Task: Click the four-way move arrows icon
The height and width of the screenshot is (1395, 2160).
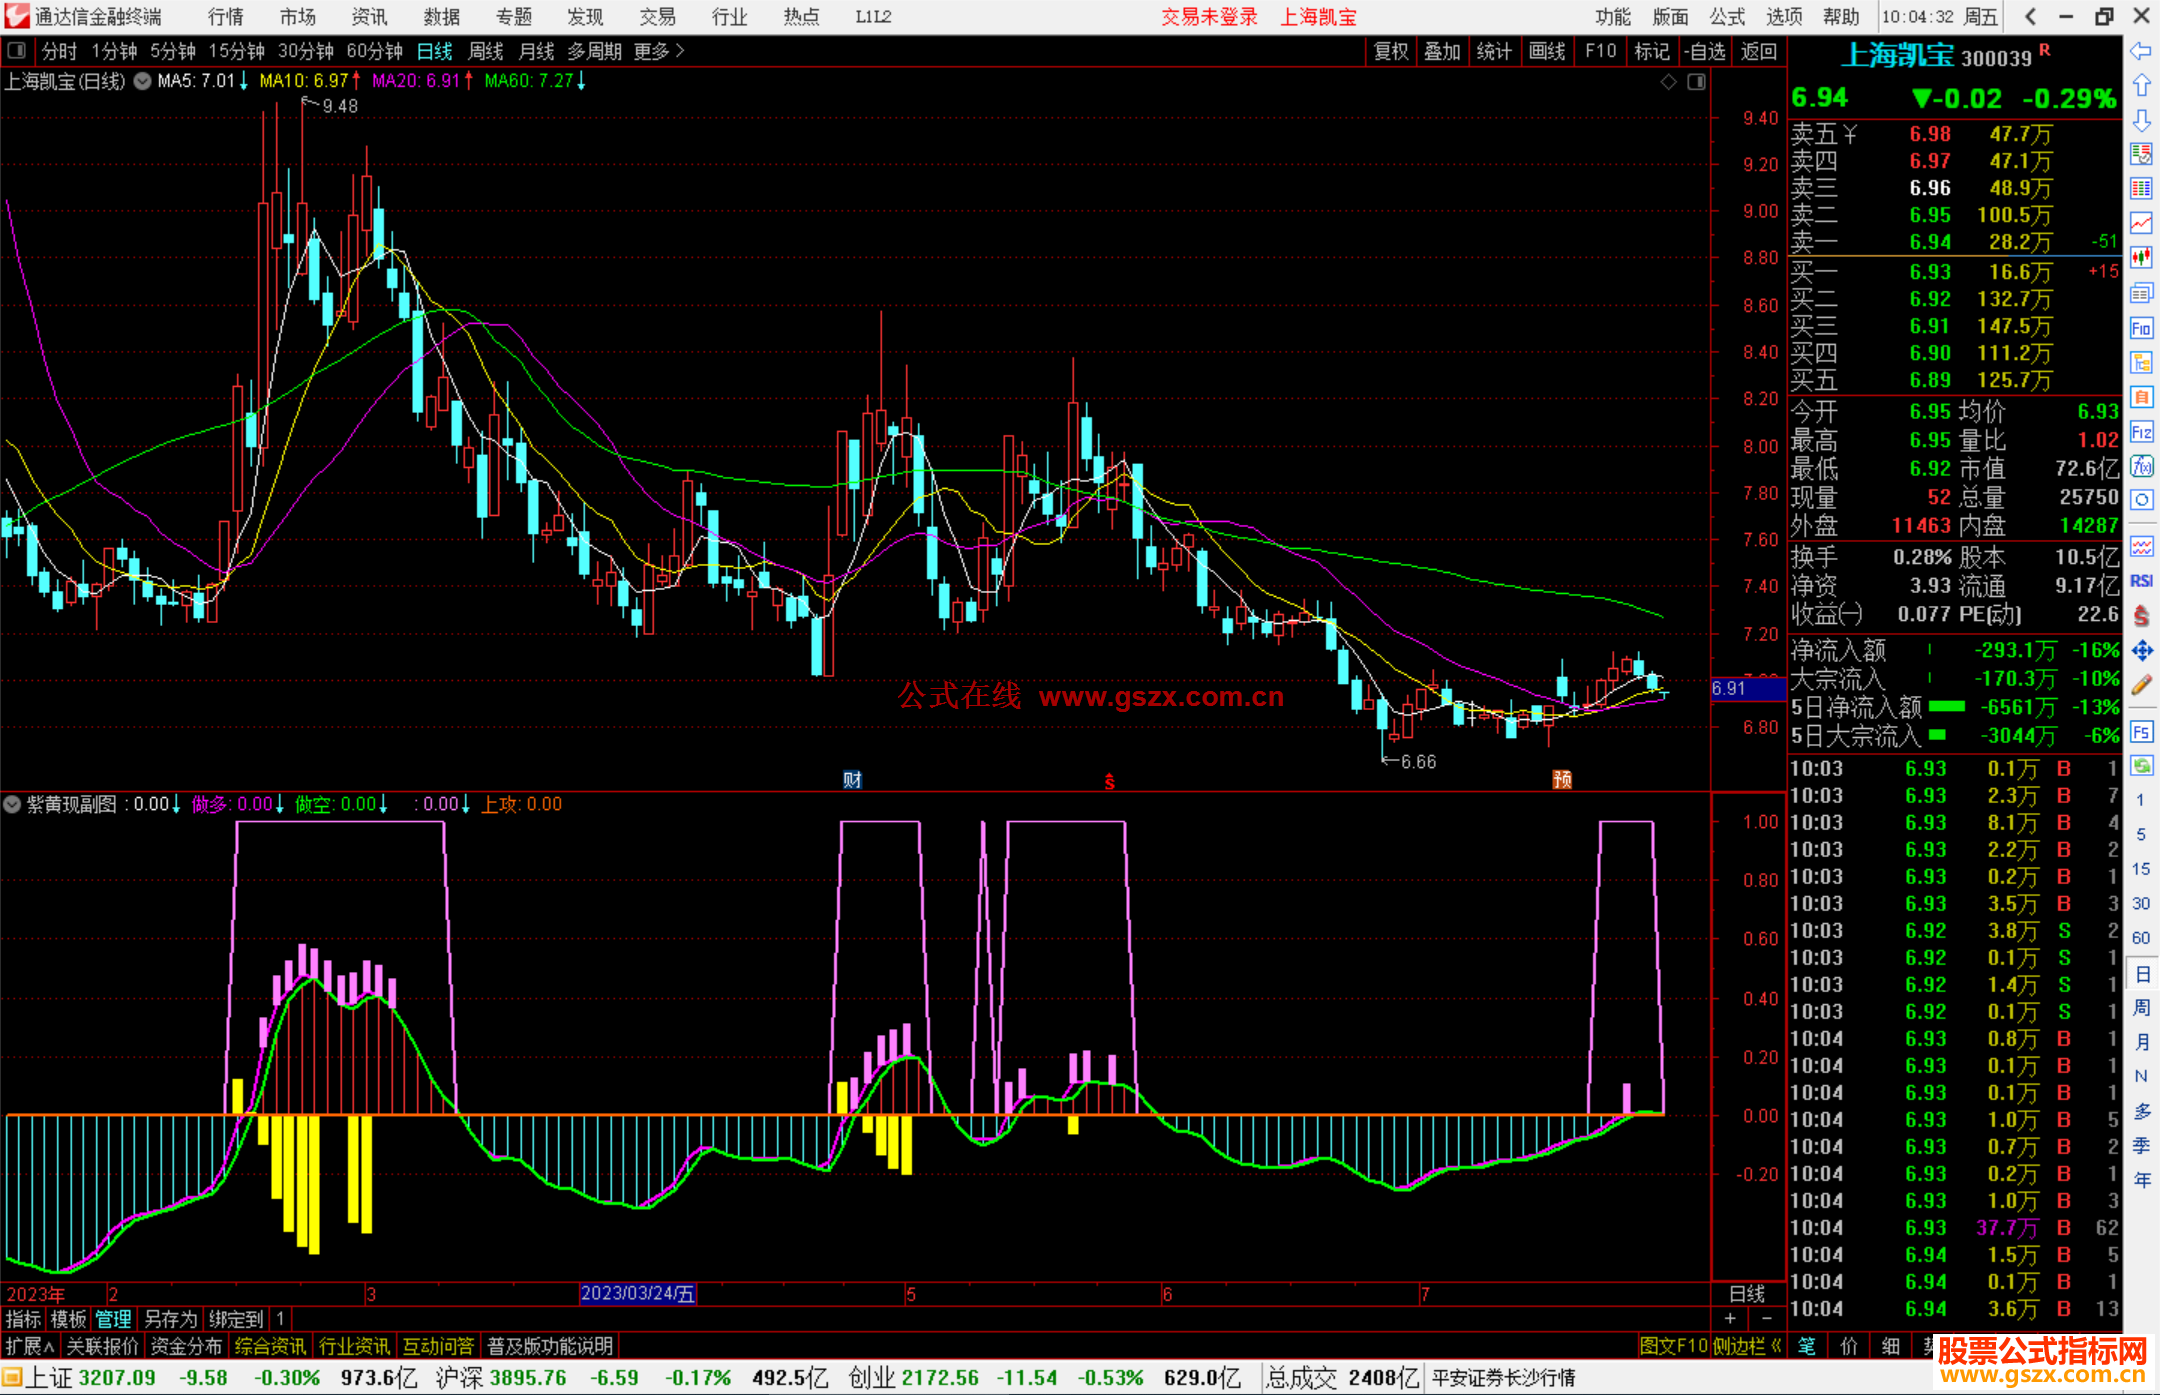Action: pyautogui.click(x=2141, y=651)
